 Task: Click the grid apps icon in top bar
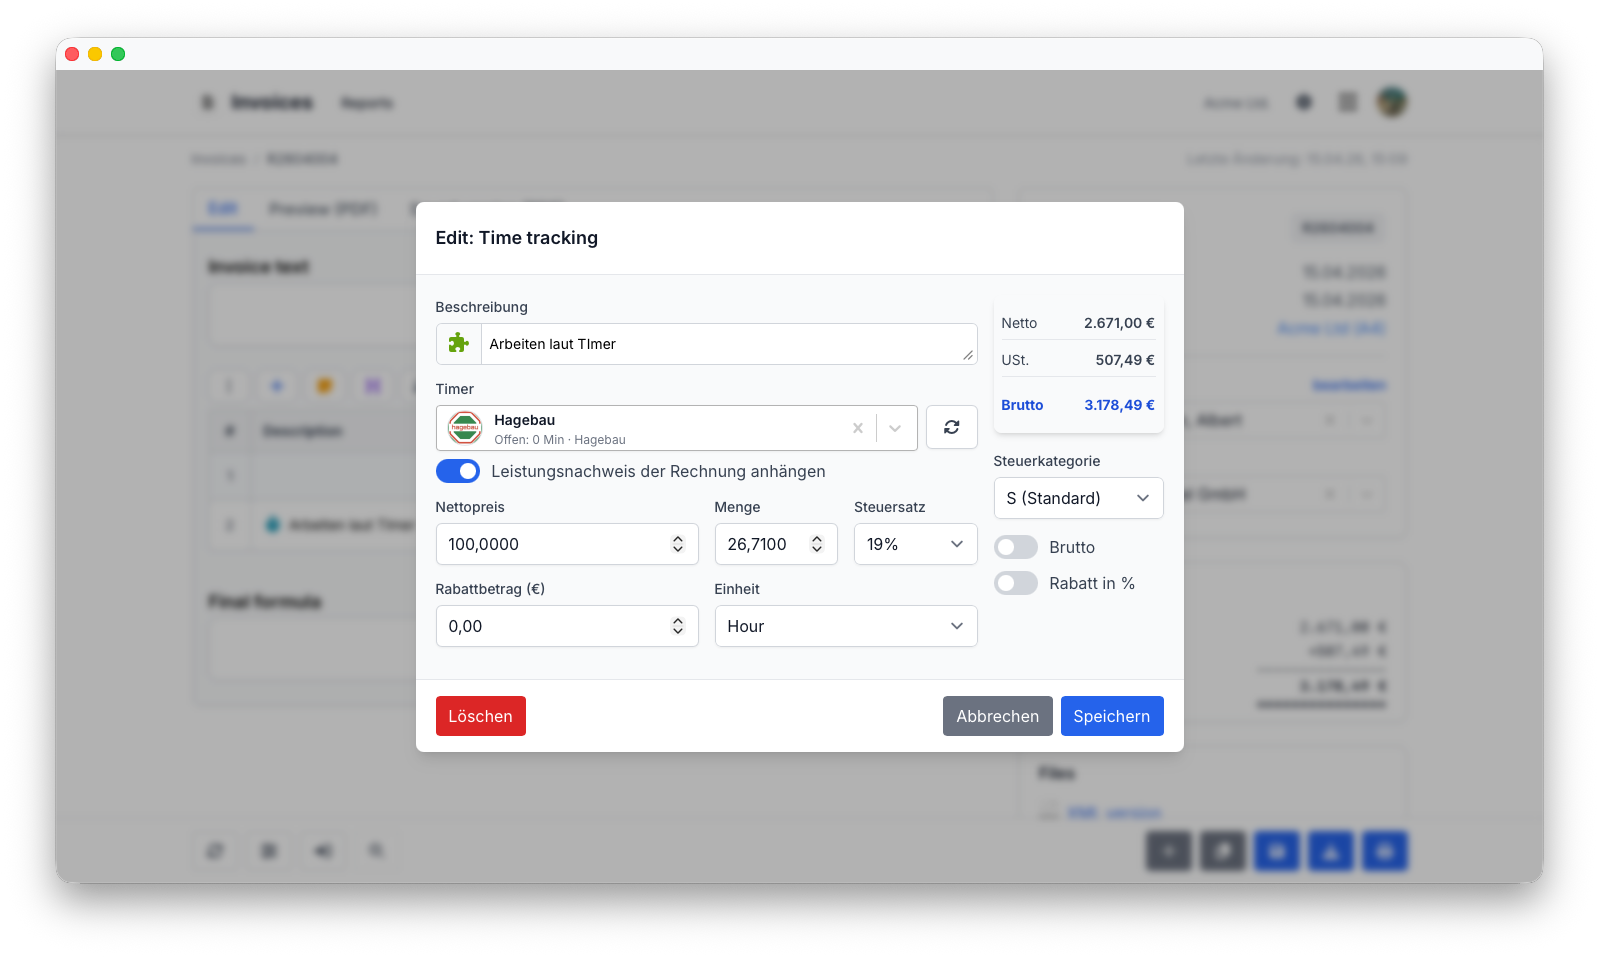[1348, 102]
